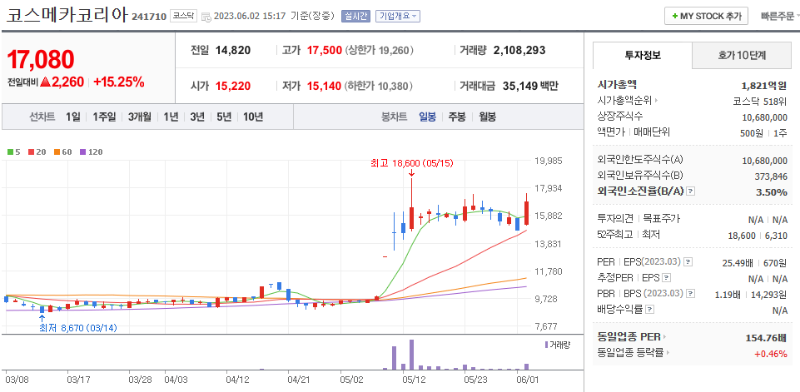Switch candle chart to 주봉
This screenshot has width=800, height=392.
click(457, 117)
